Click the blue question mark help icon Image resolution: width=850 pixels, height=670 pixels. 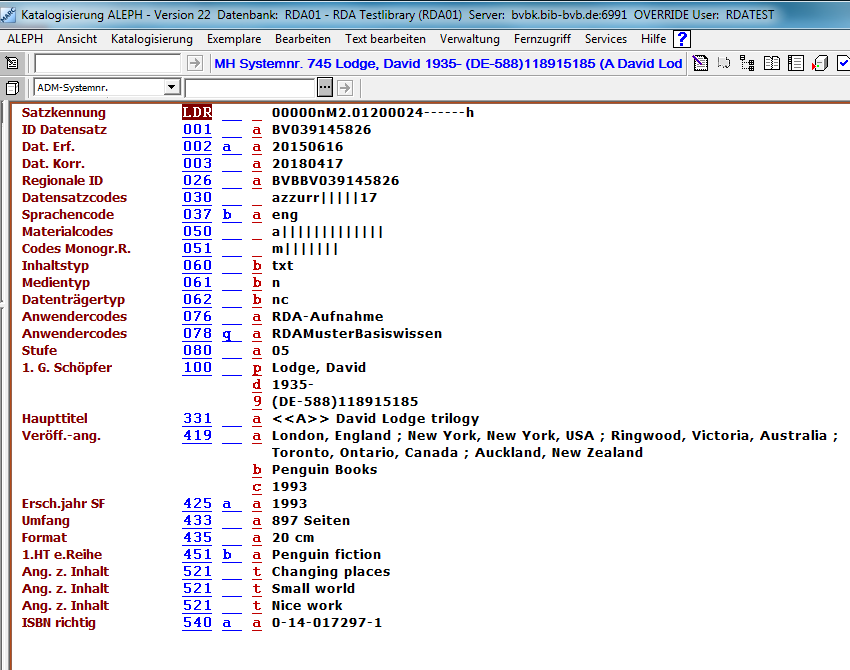(682, 39)
